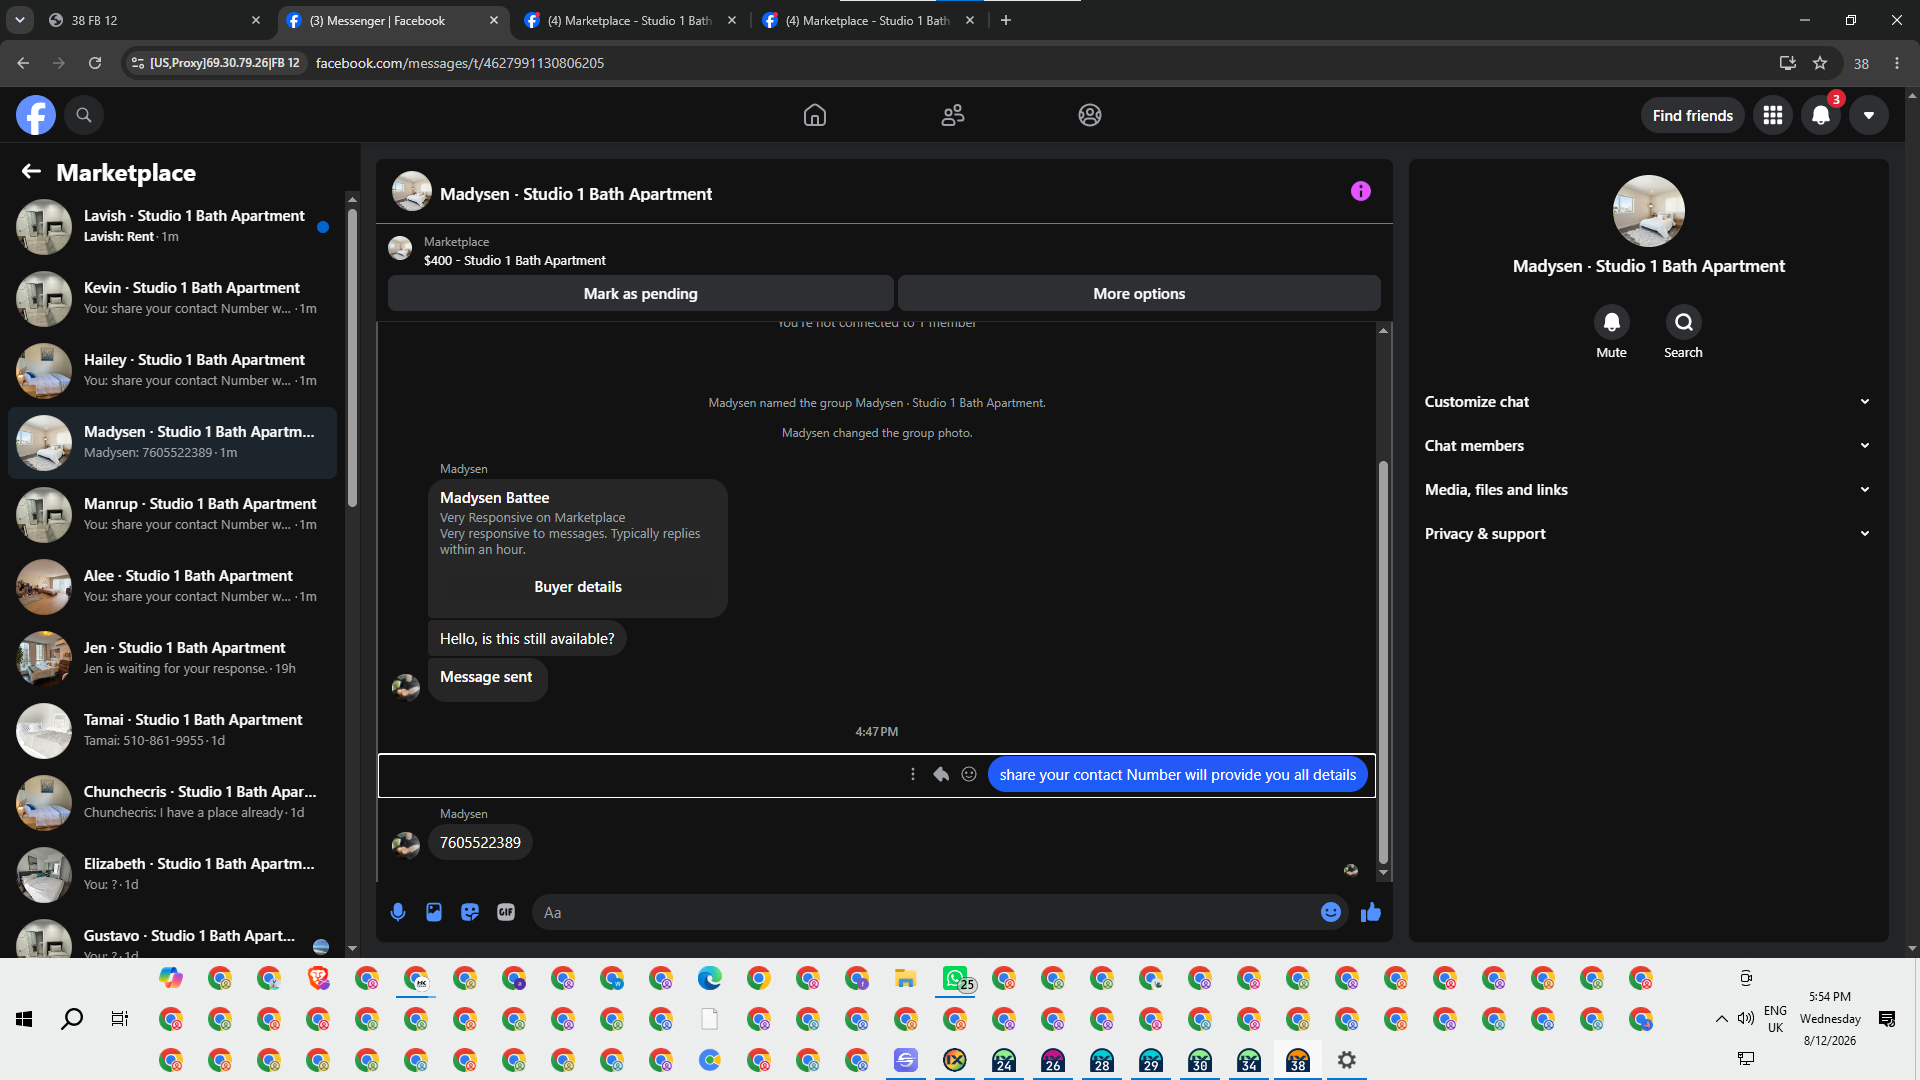Send a thumbs up like

[1371, 912]
